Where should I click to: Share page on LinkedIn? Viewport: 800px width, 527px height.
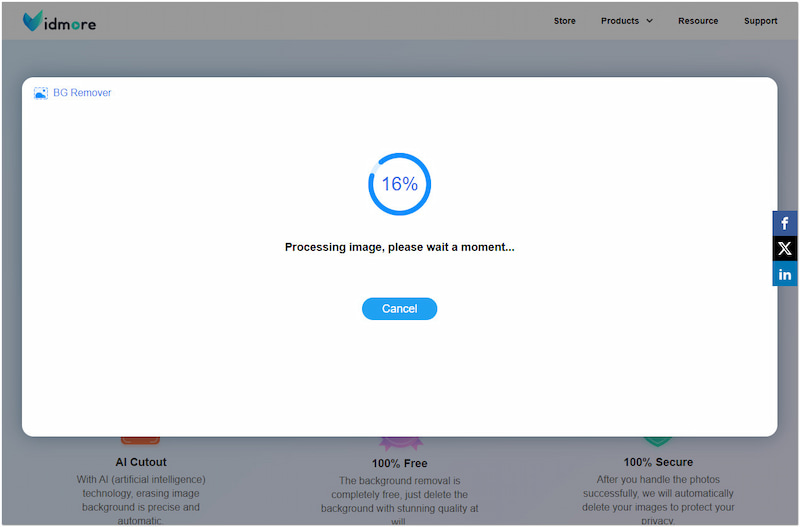pyautogui.click(x=785, y=274)
